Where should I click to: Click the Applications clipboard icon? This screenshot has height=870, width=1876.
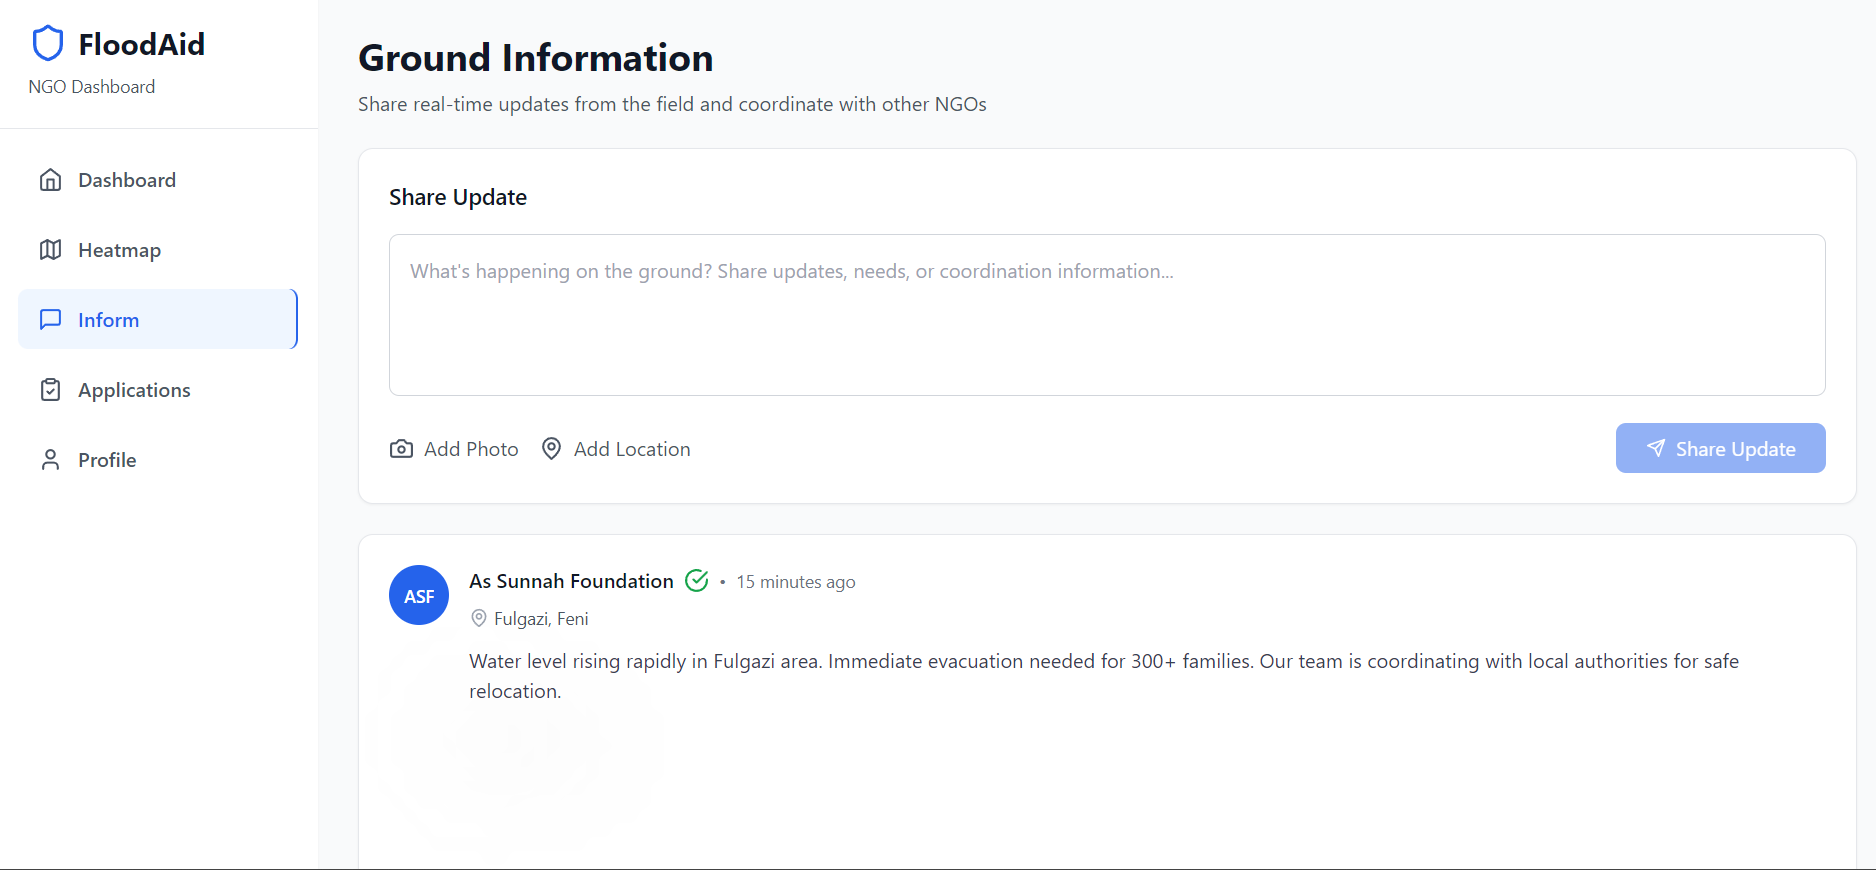[50, 390]
